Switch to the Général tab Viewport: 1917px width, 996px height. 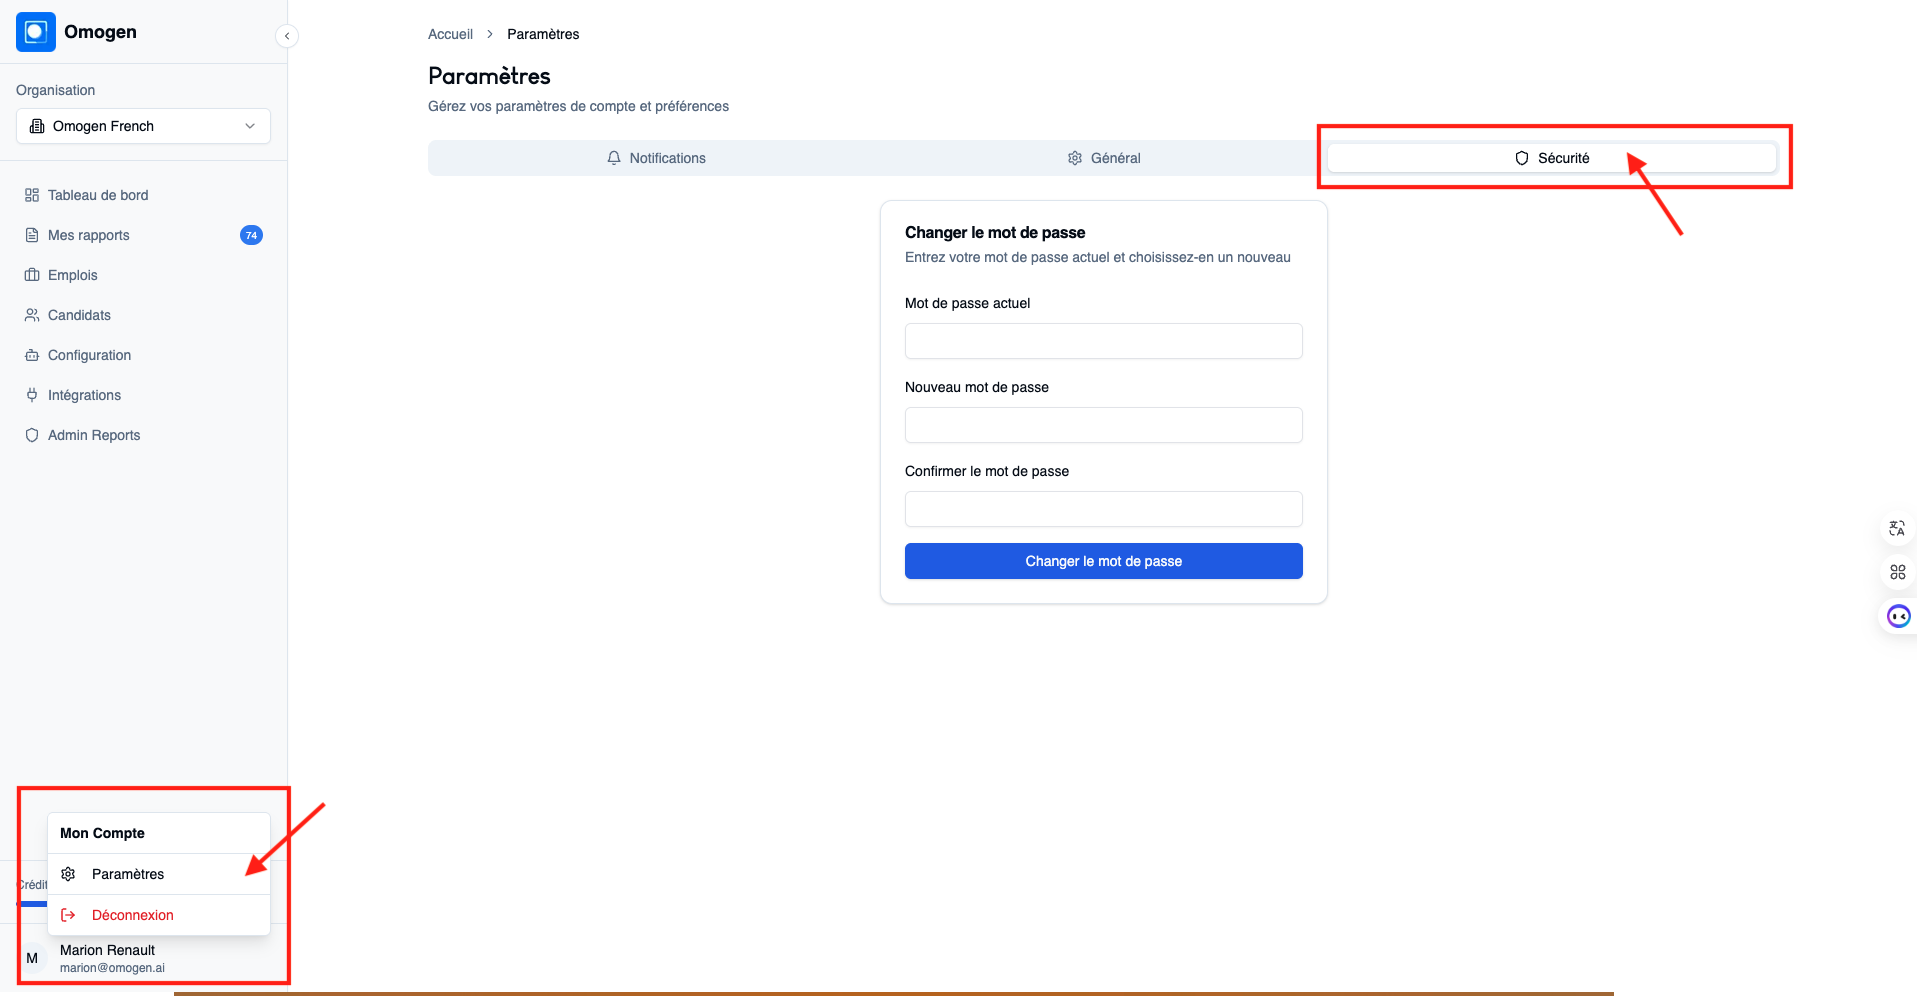1103,158
